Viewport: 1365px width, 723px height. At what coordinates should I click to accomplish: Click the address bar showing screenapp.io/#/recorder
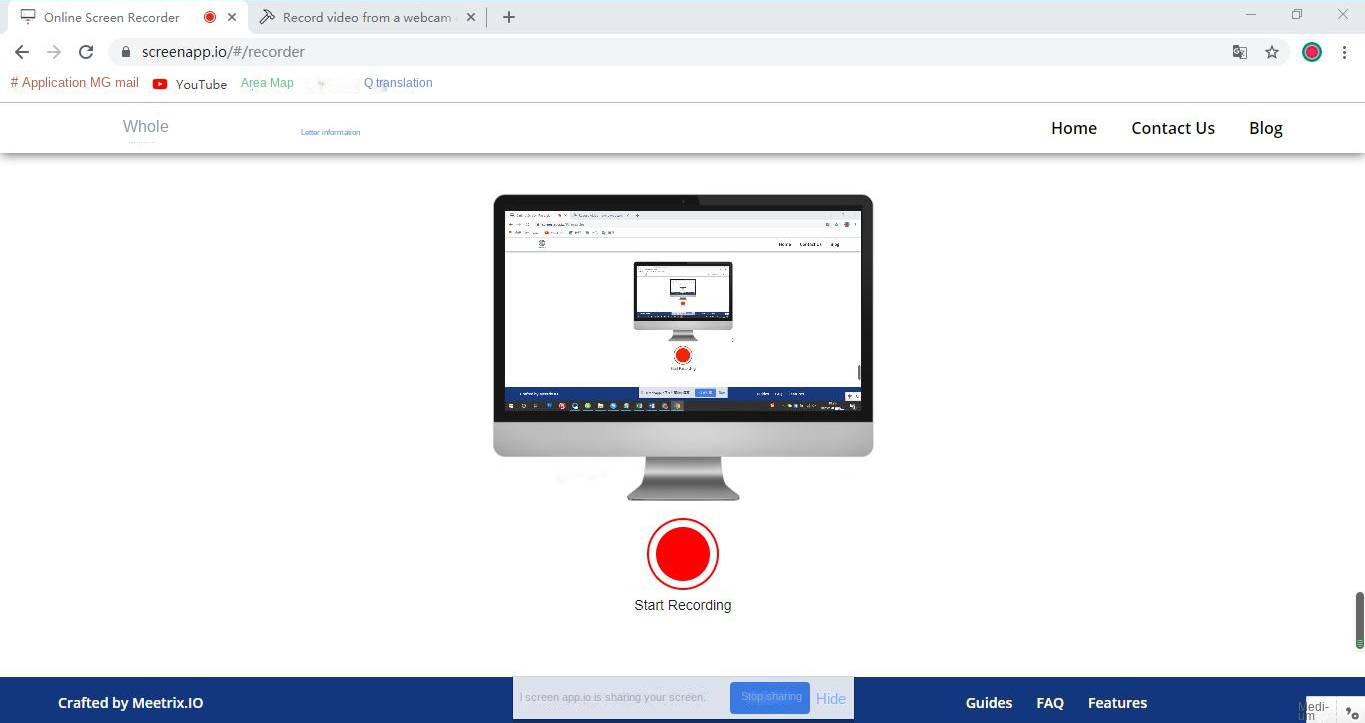click(x=600, y=52)
